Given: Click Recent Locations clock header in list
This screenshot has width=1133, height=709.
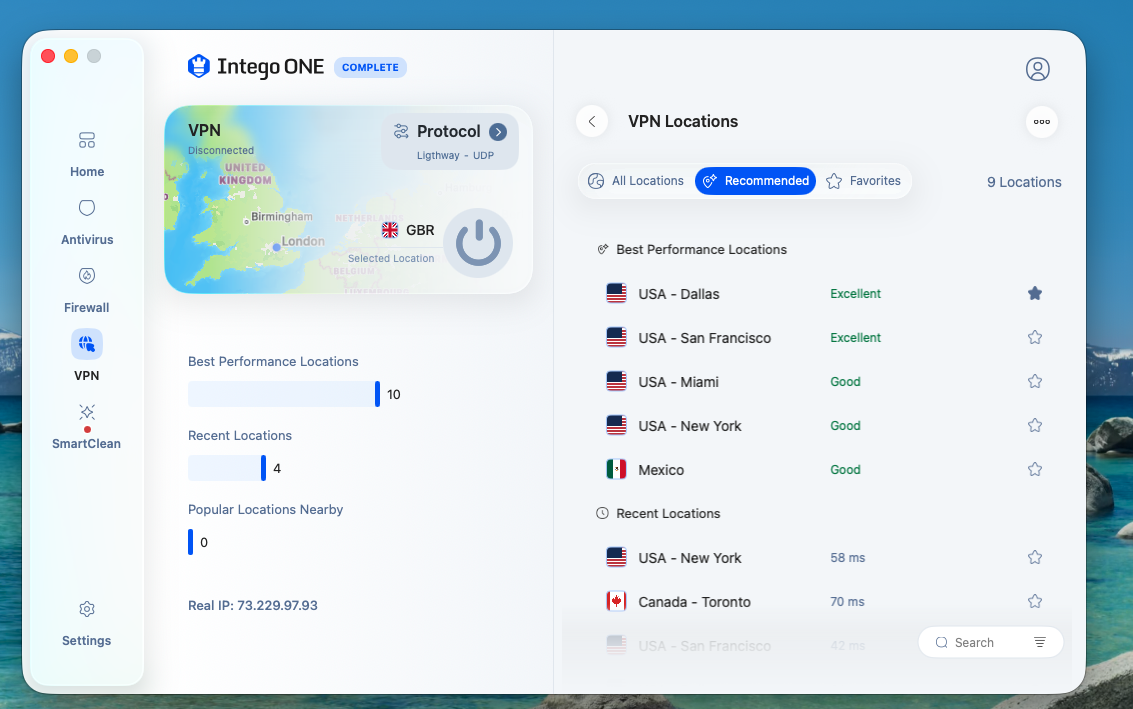Looking at the screenshot, I should pos(668,513).
